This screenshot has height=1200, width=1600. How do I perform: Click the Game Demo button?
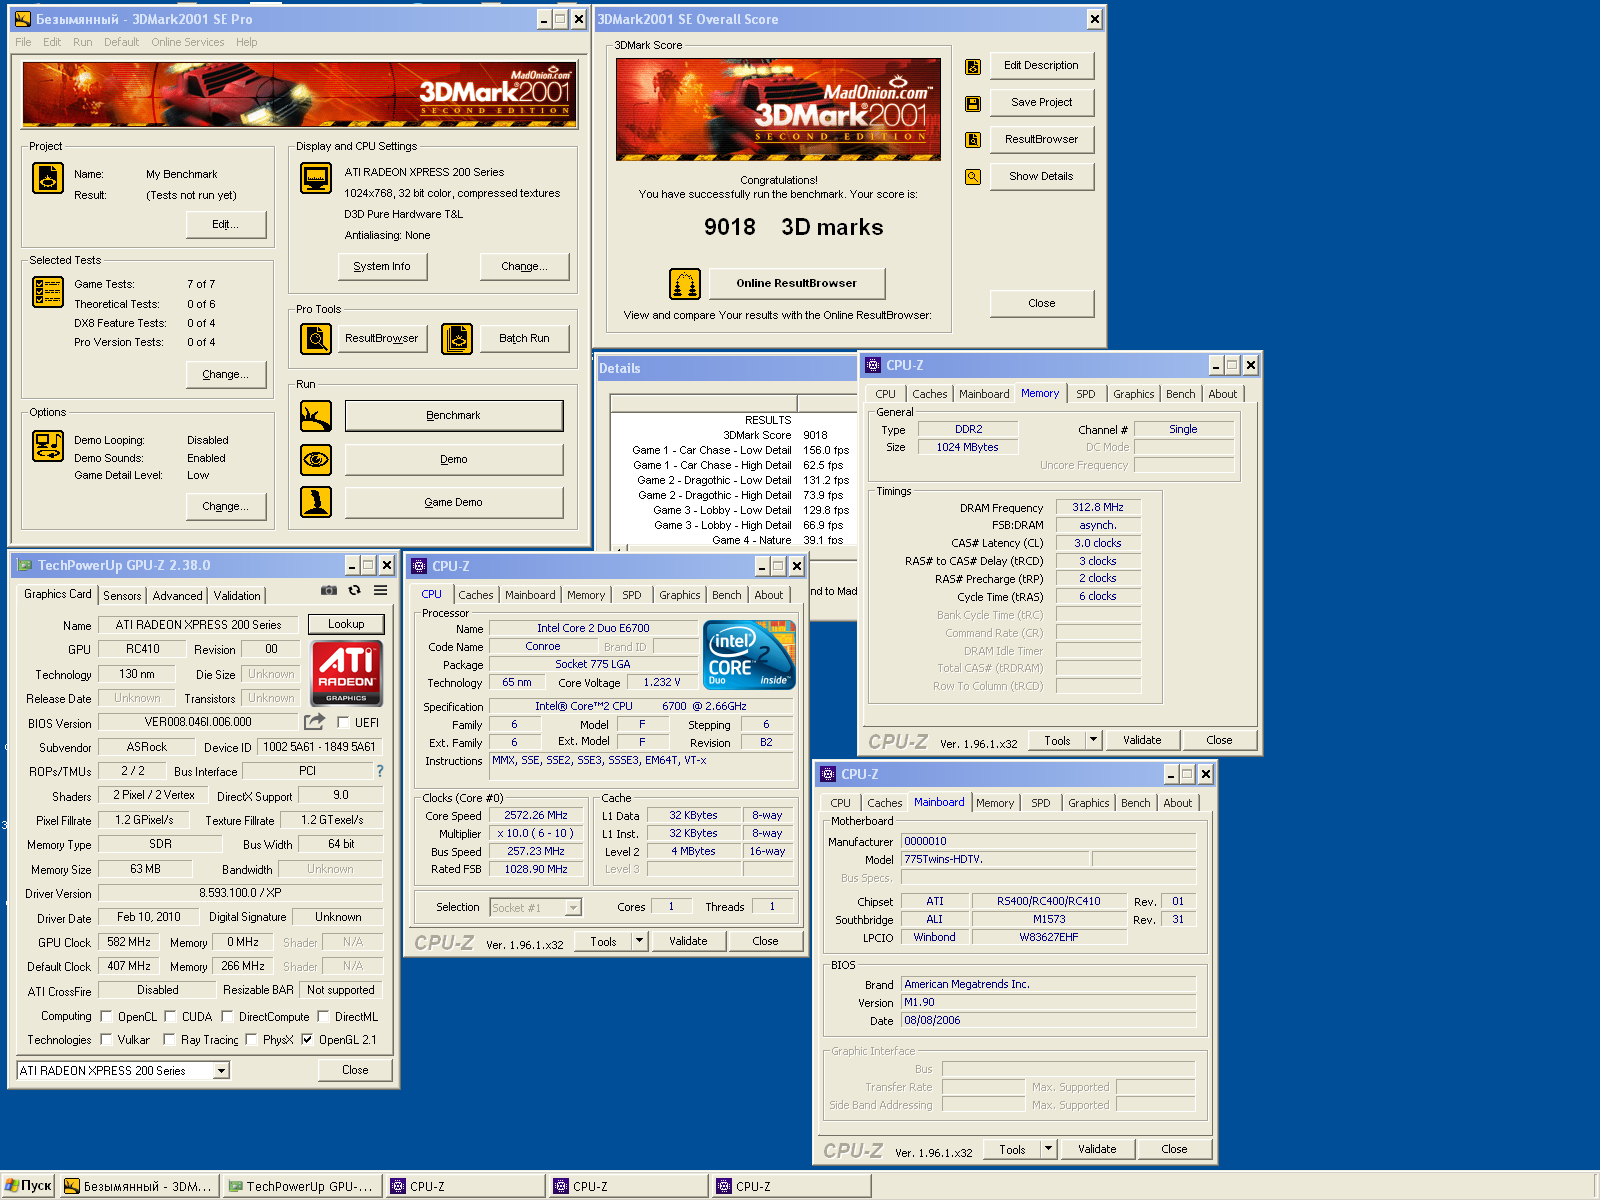point(454,502)
